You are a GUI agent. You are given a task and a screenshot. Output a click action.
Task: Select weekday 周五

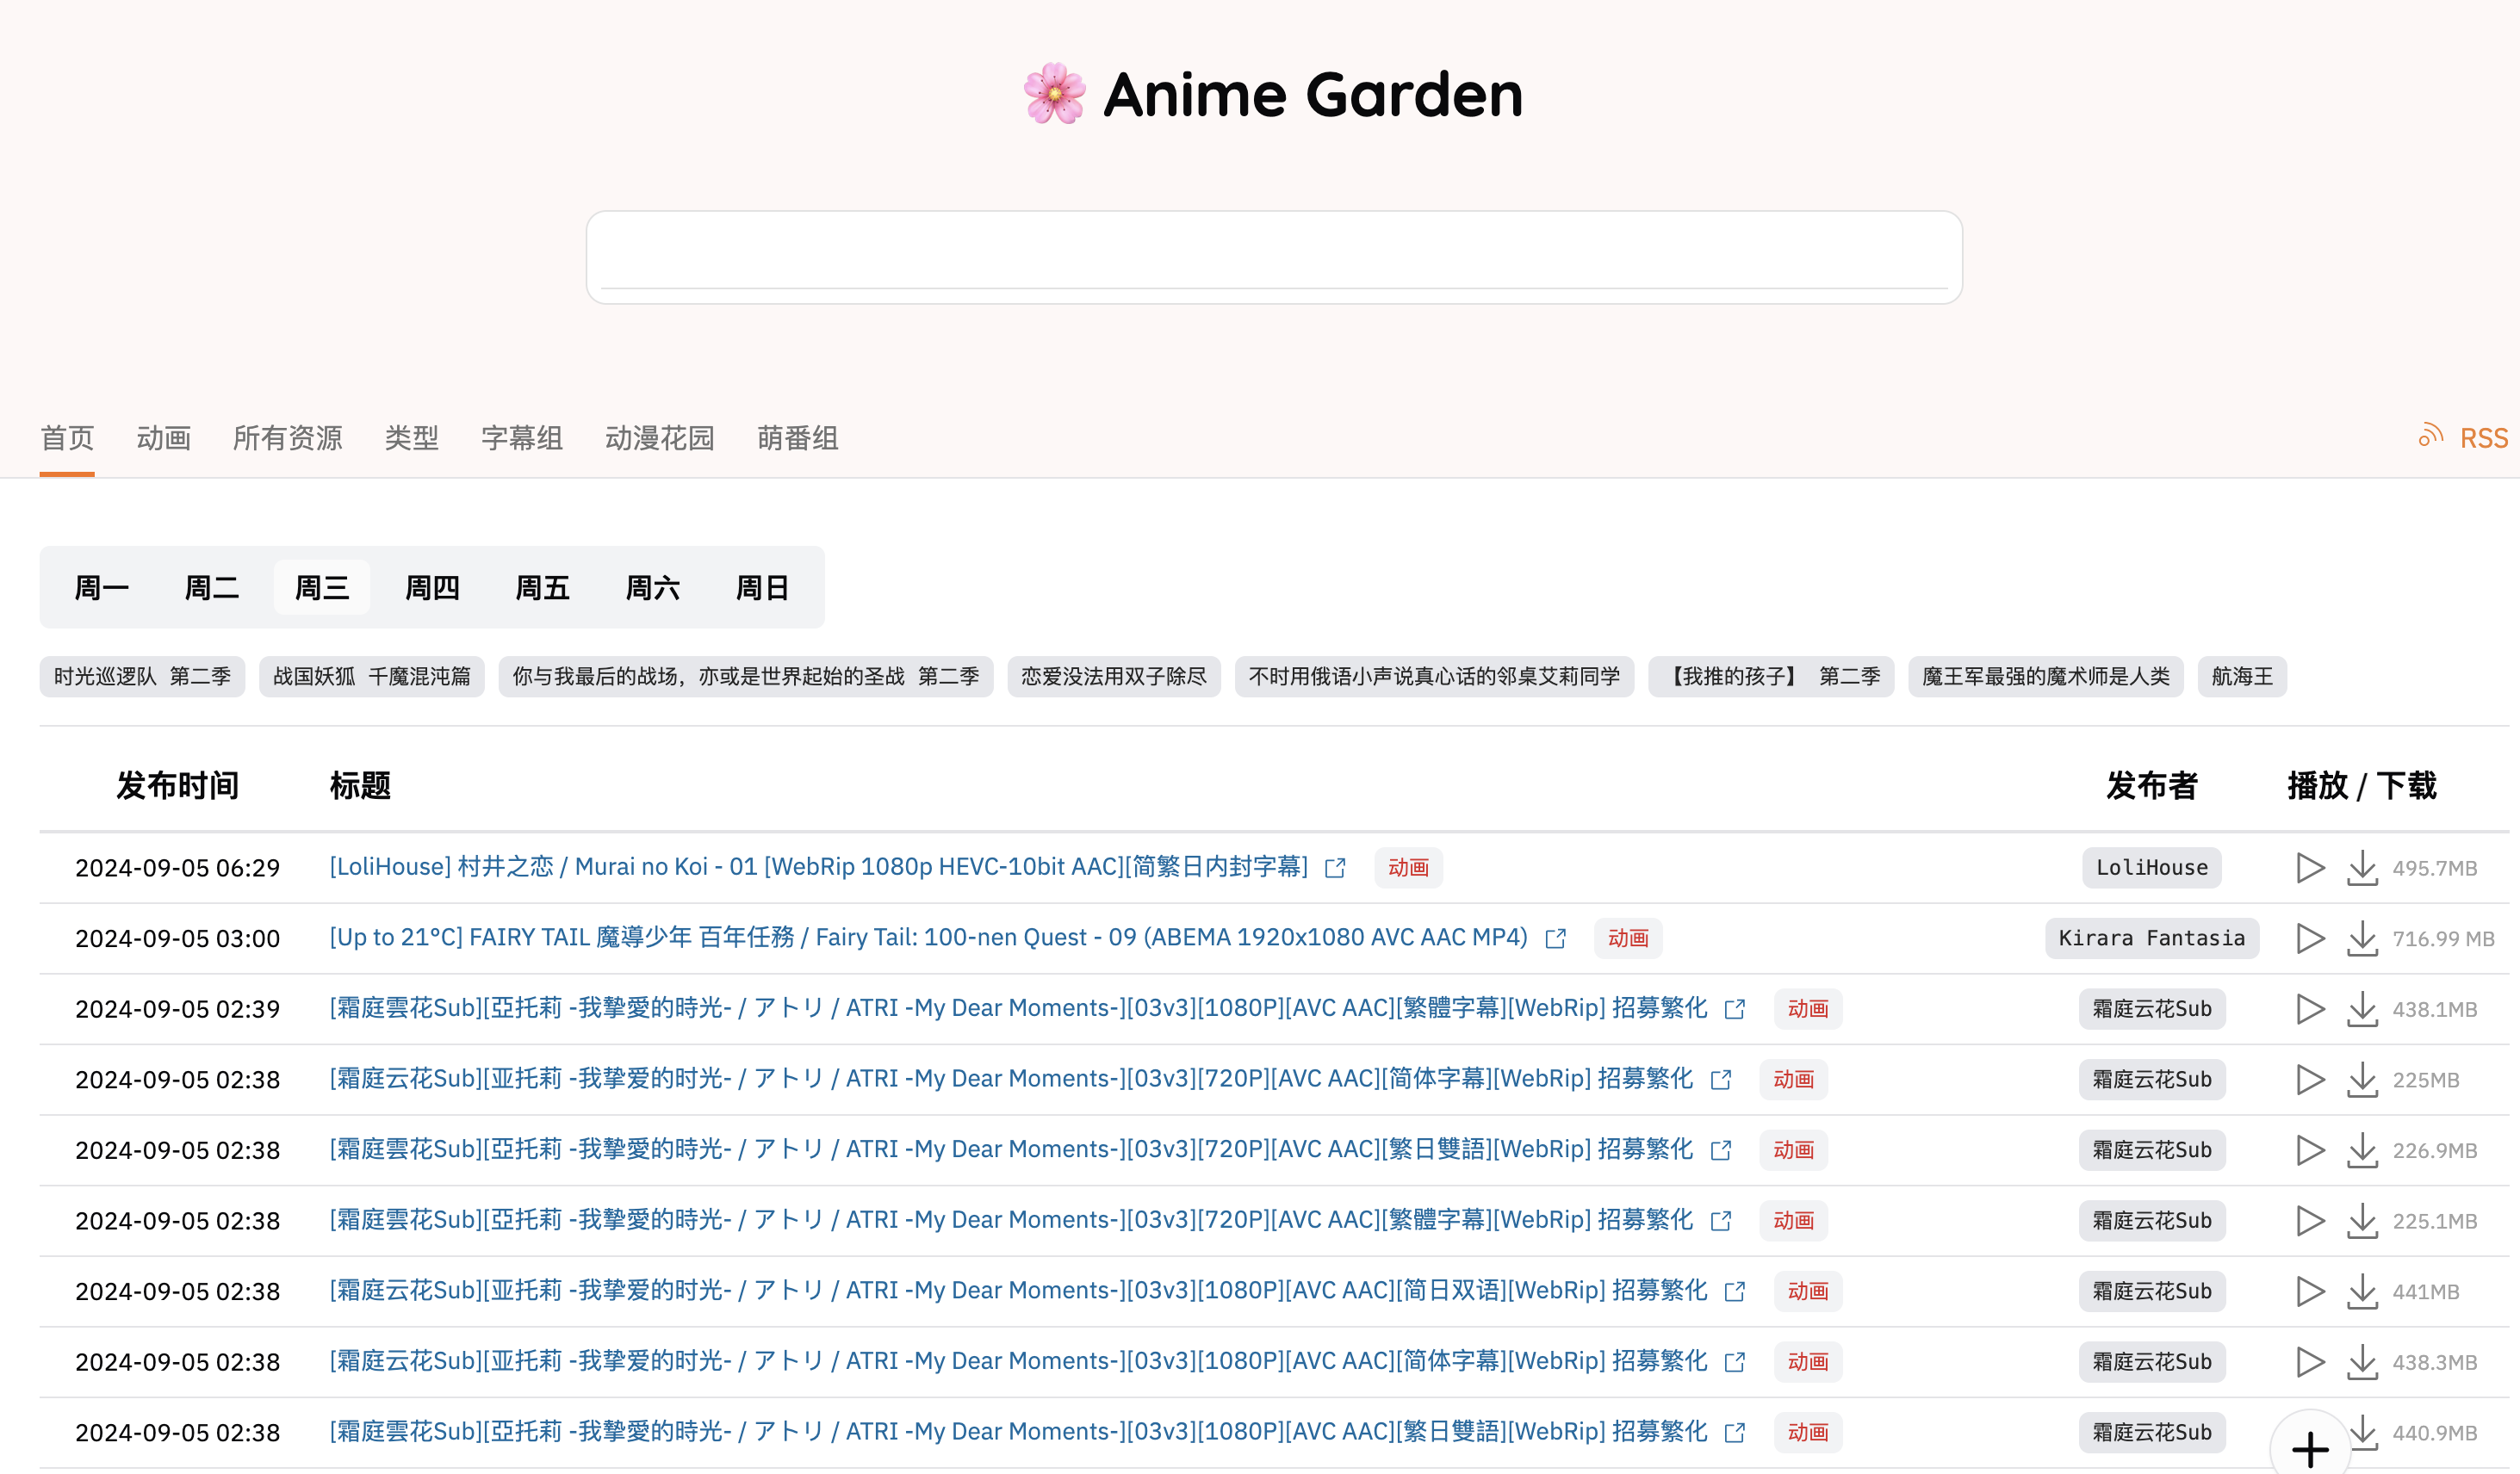[542, 588]
